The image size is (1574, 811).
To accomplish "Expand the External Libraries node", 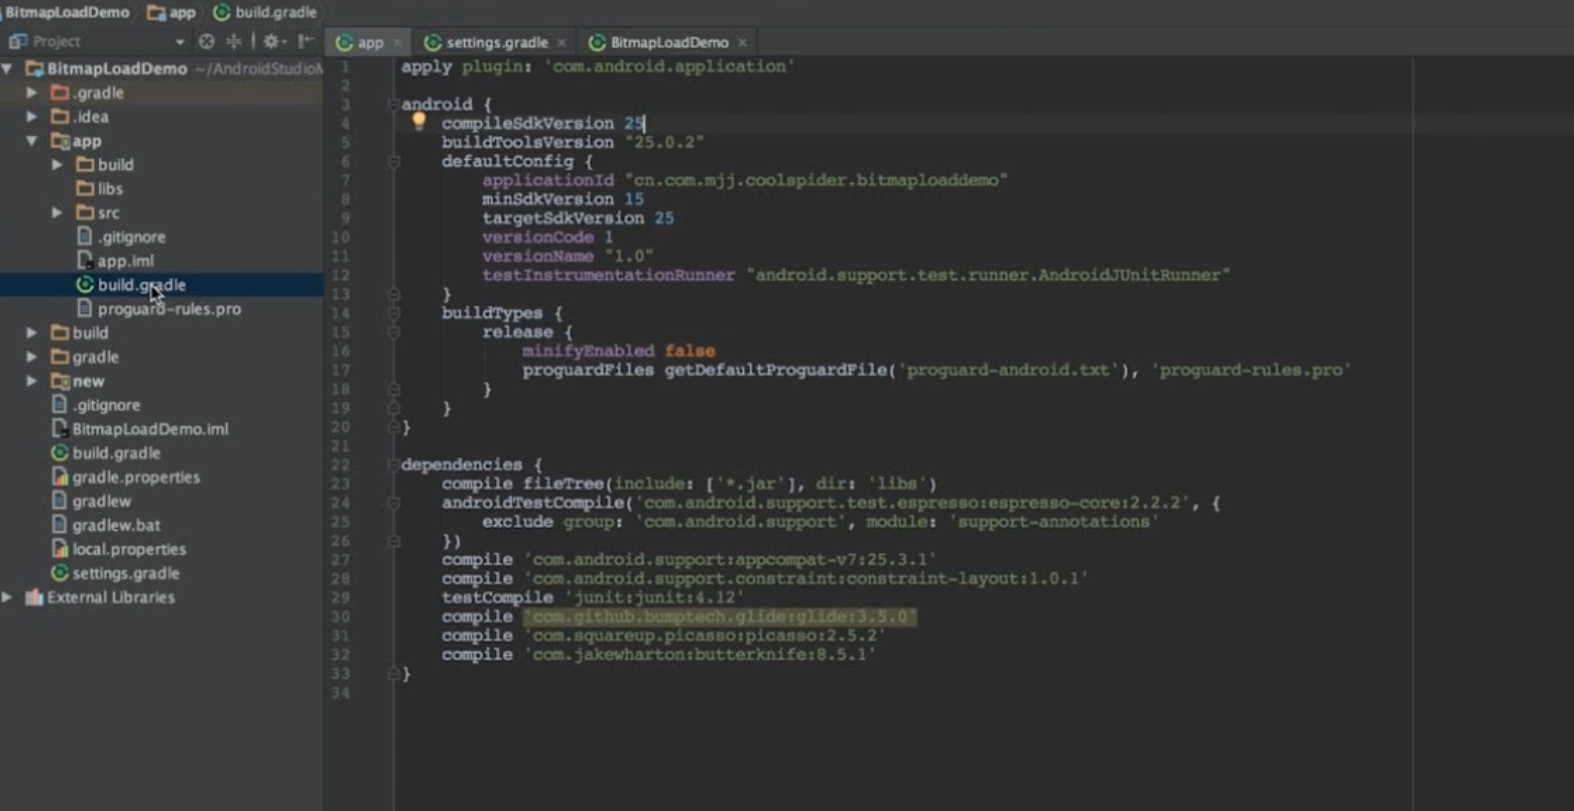I will pyautogui.click(x=8, y=597).
